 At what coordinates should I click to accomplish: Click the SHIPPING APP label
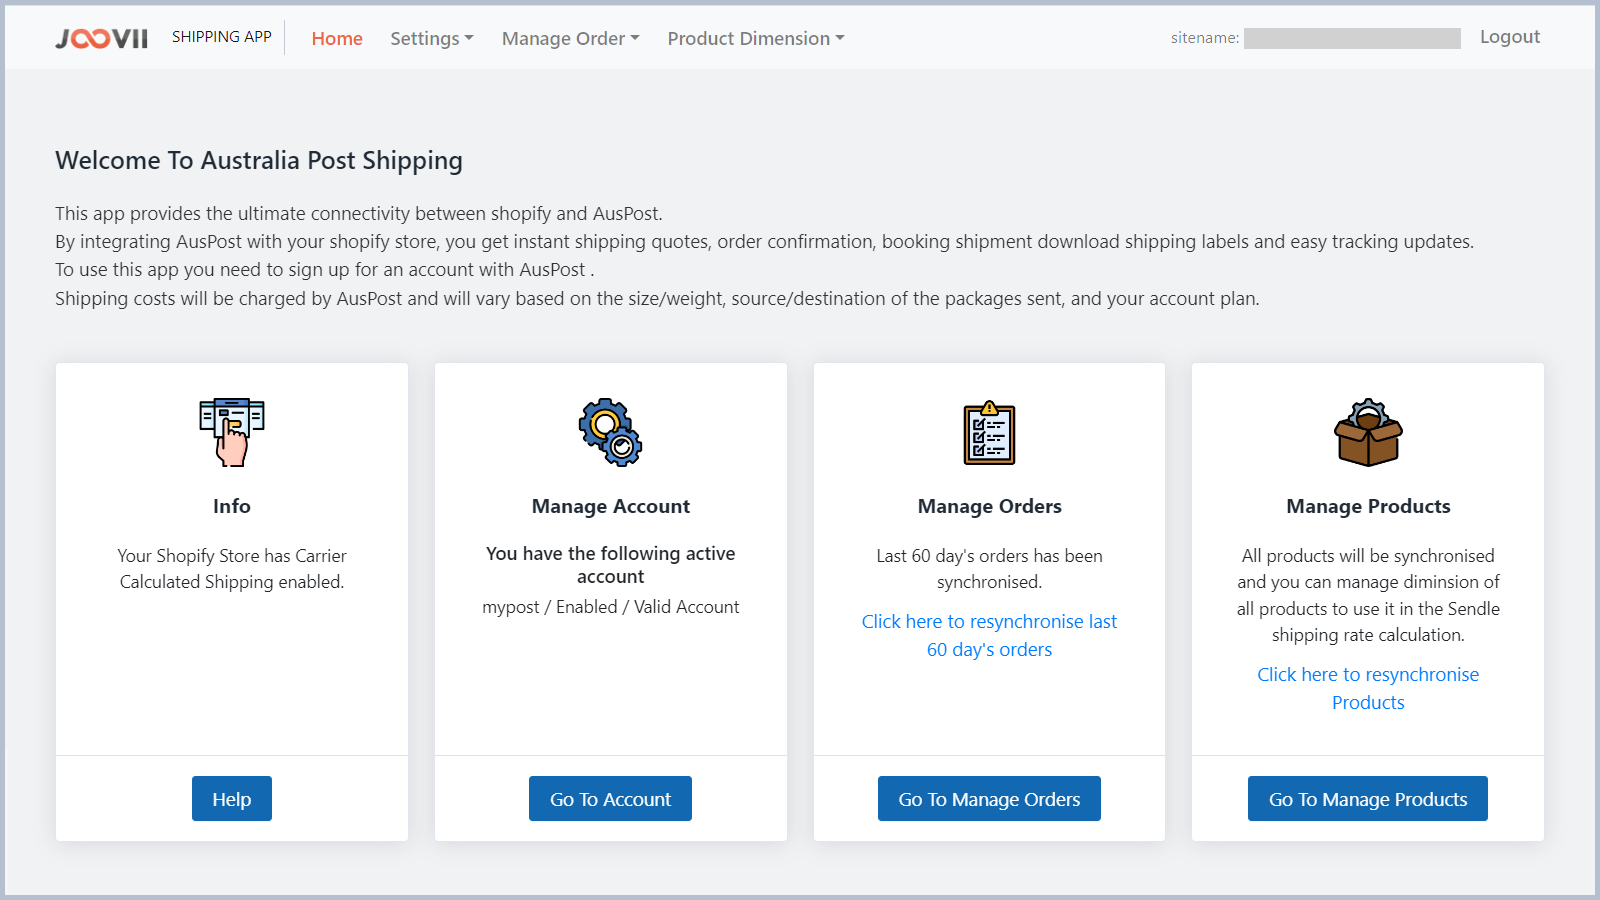click(x=222, y=36)
